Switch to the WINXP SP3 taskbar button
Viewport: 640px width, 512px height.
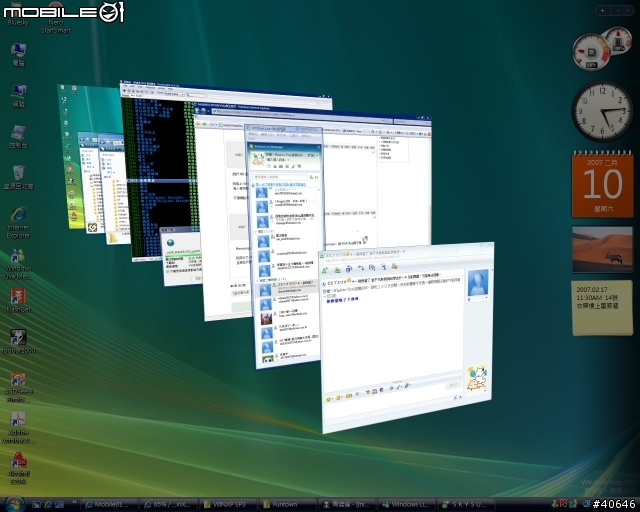[228, 505]
